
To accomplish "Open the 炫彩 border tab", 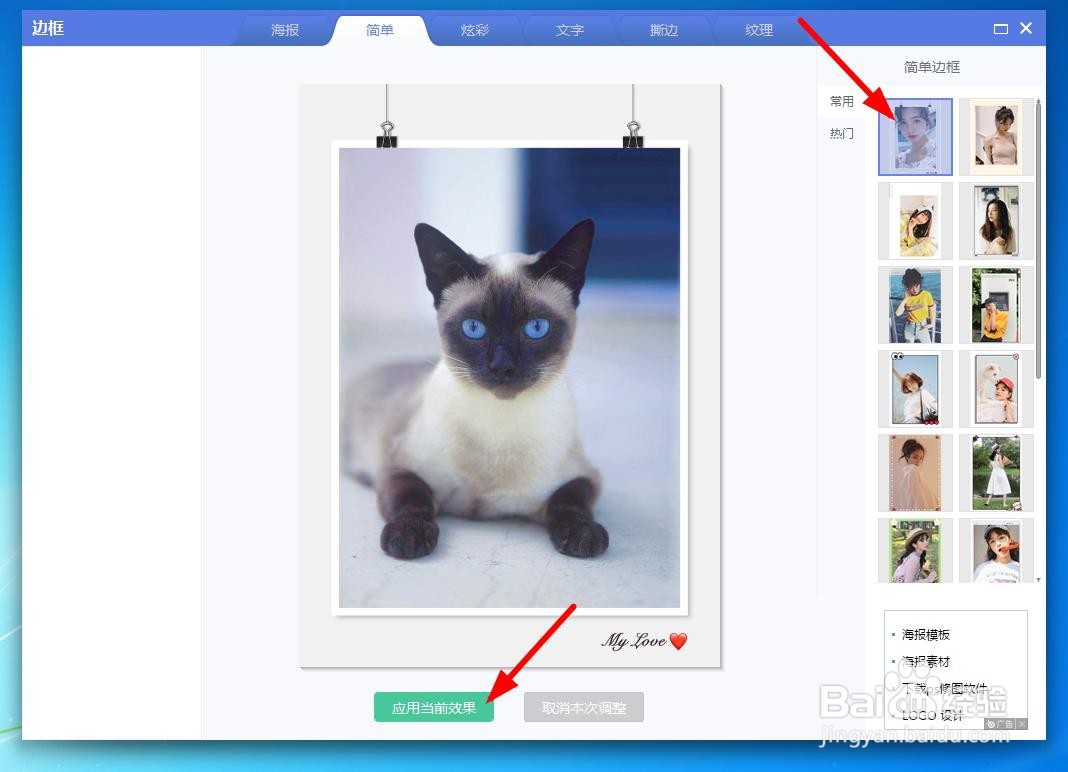I will click(x=474, y=30).
